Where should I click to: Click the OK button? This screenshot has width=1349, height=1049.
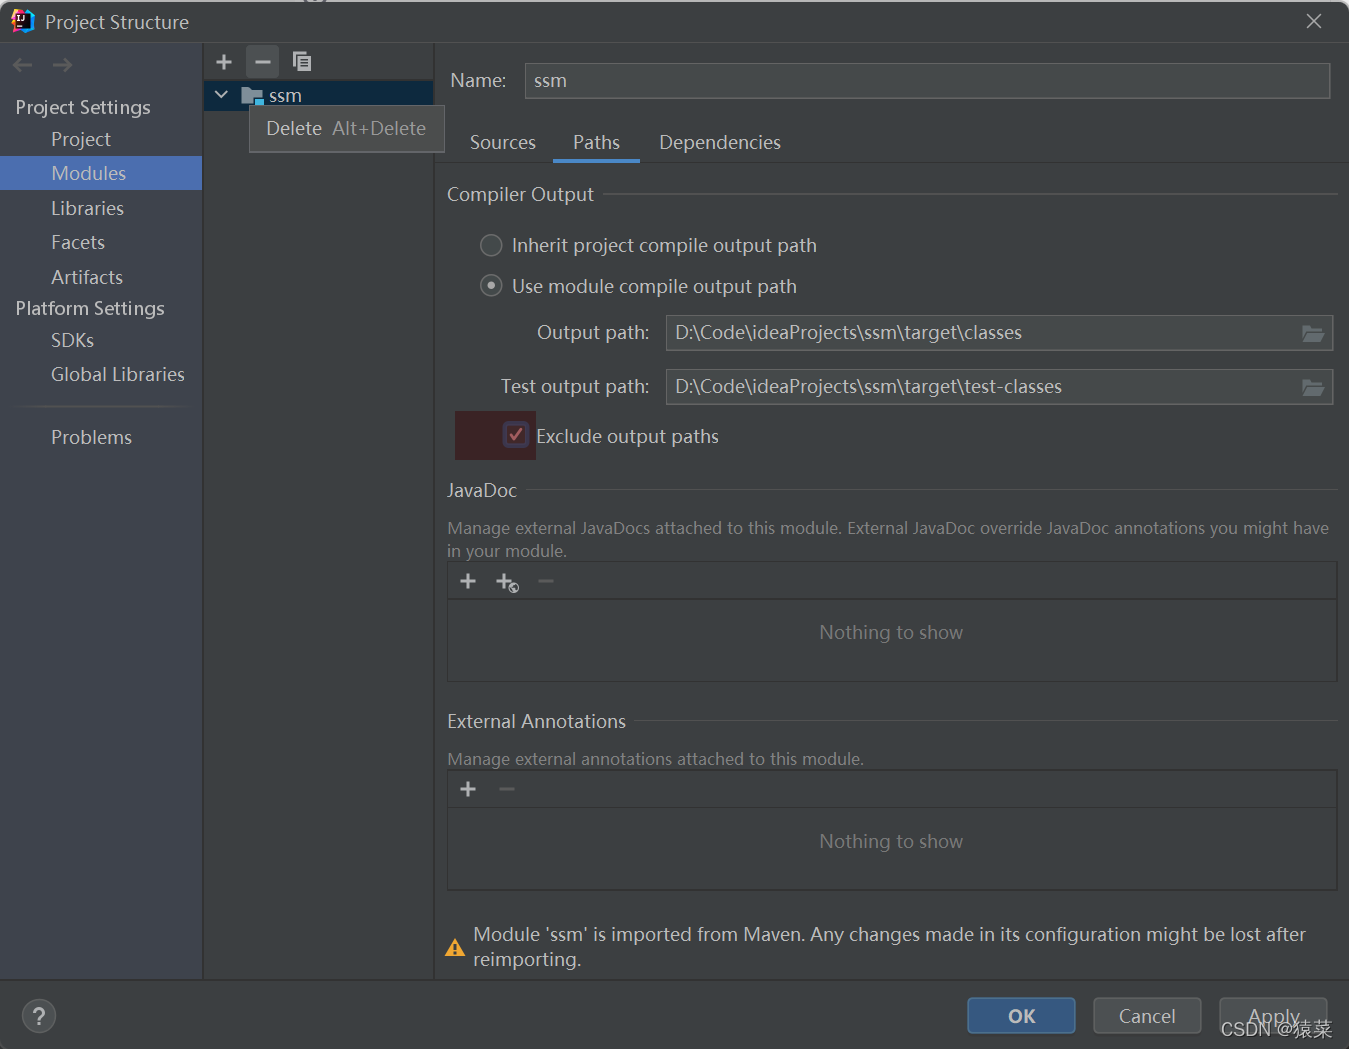1021,1016
